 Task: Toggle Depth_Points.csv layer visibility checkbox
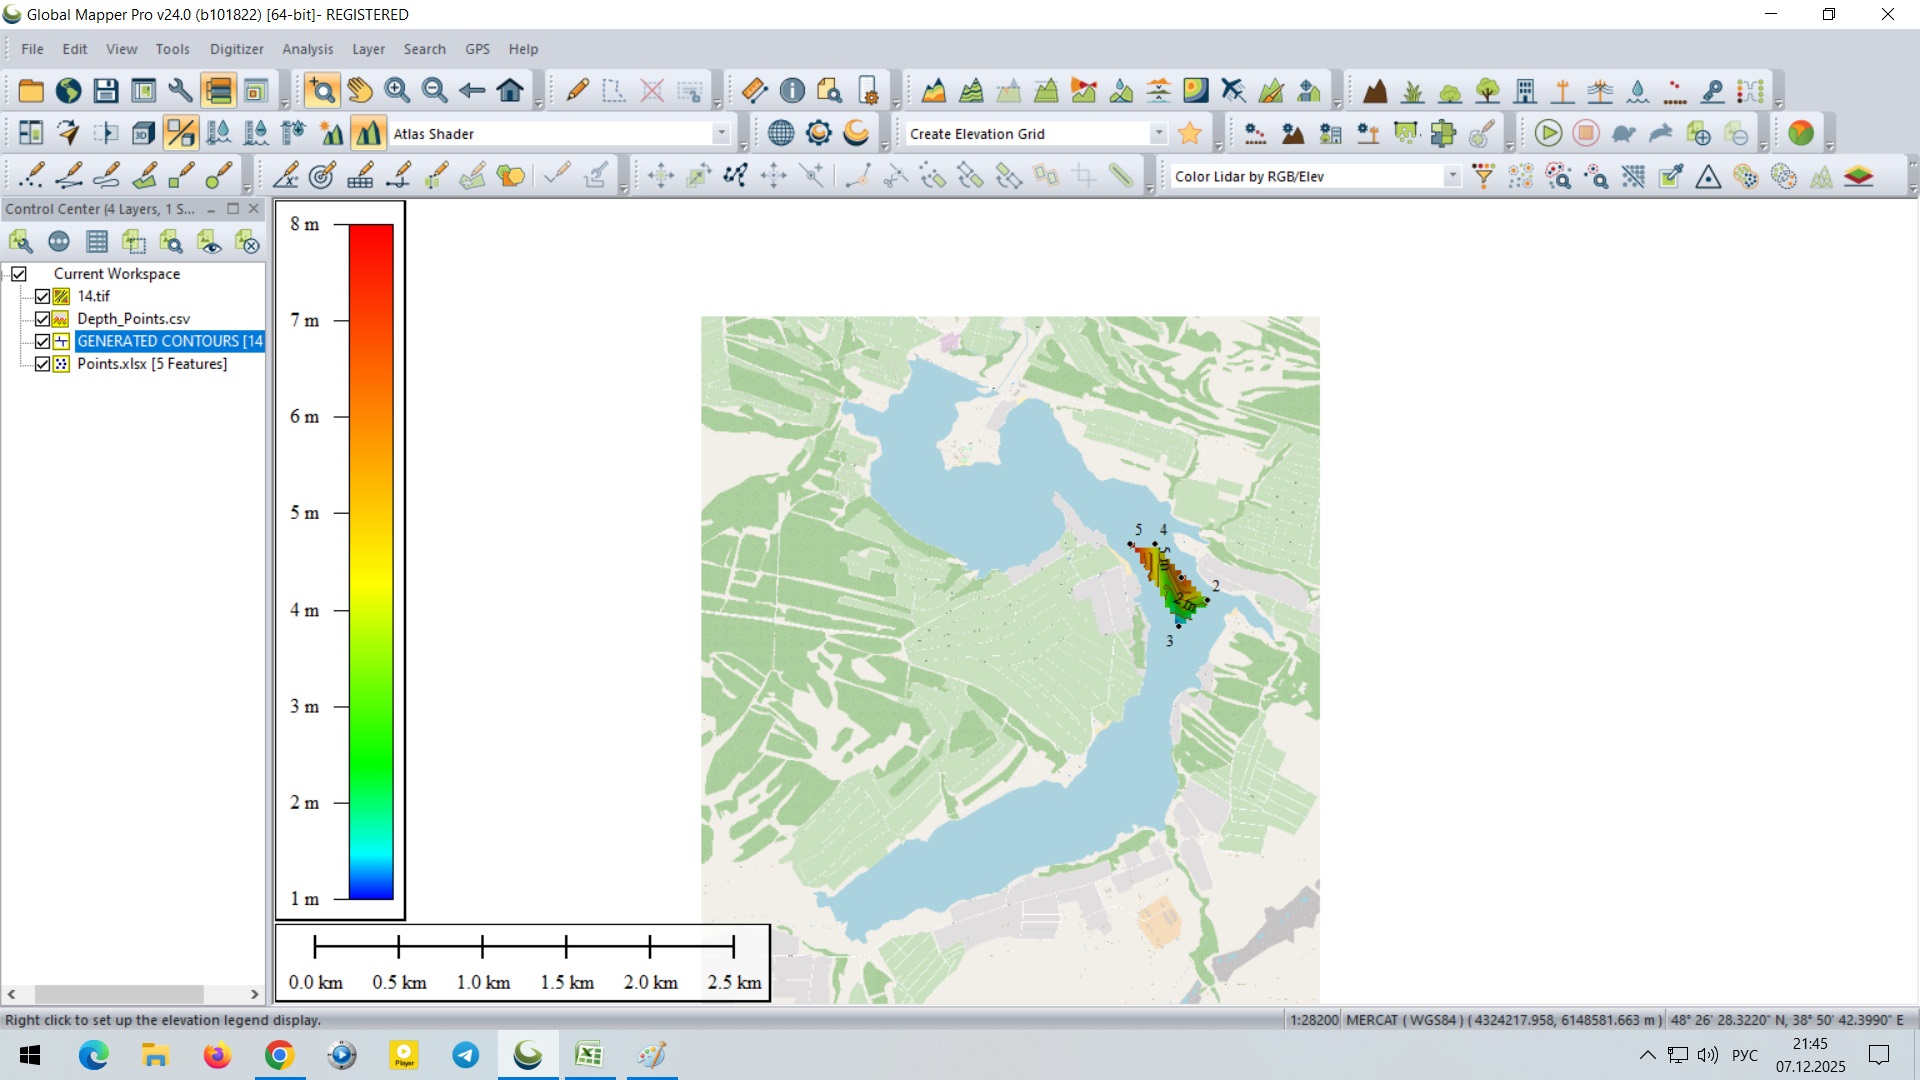pos(42,319)
